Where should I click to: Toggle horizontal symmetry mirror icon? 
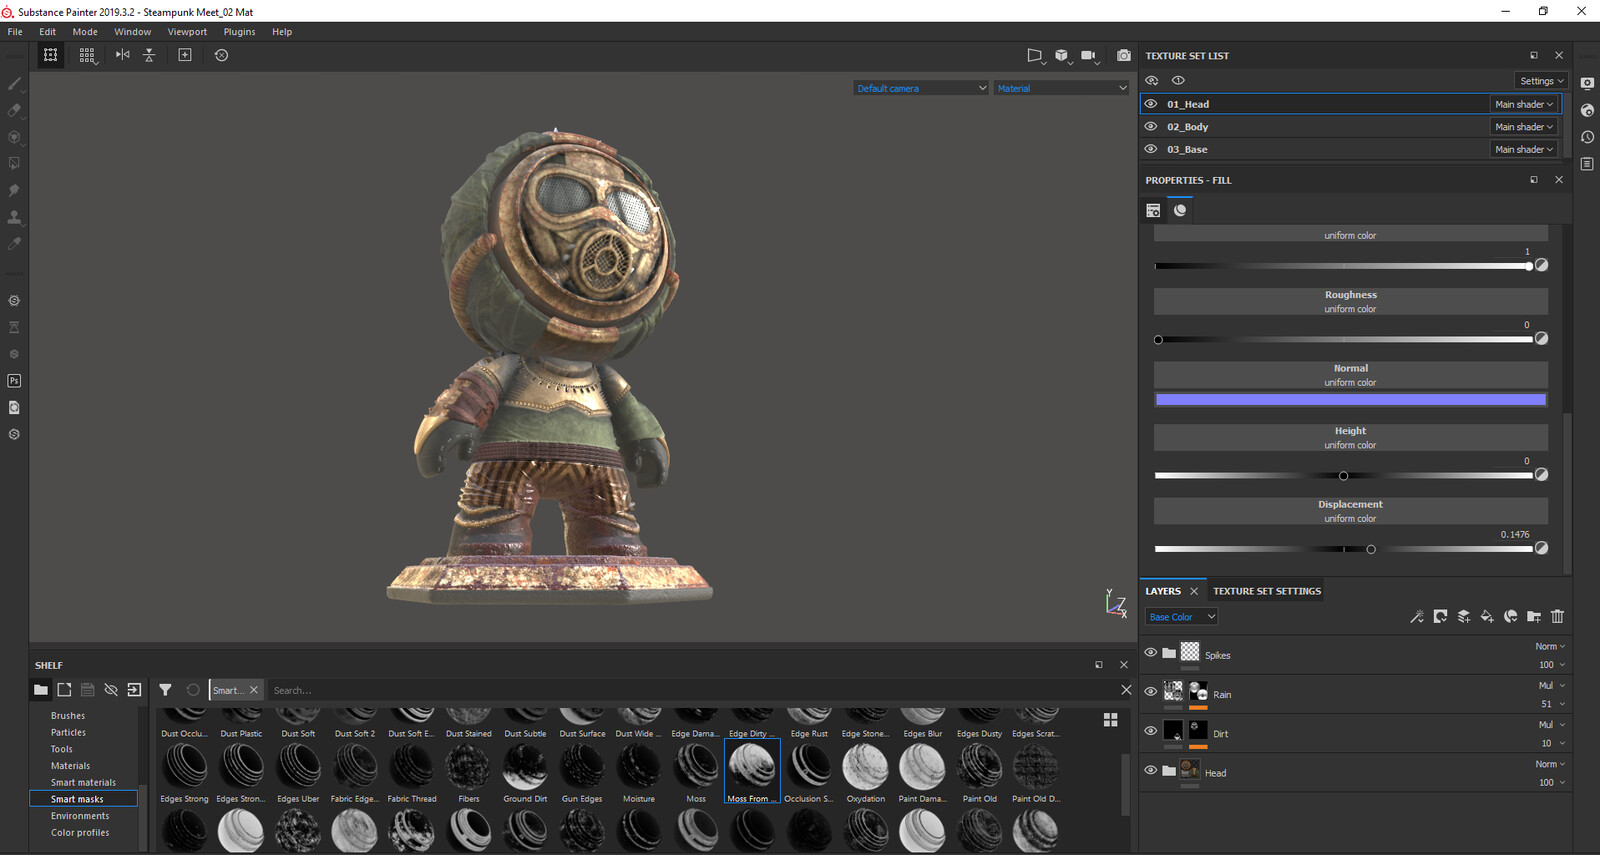point(122,55)
